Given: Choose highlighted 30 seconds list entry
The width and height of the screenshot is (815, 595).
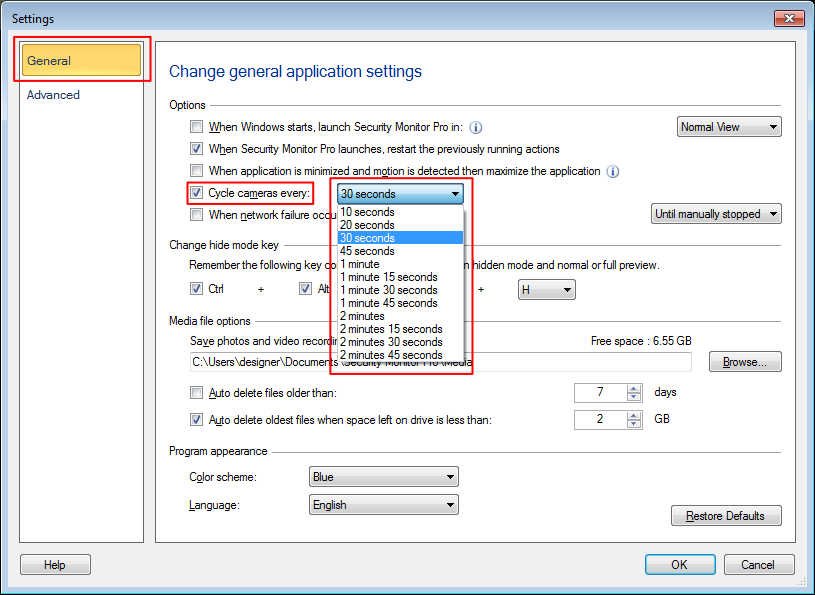Looking at the screenshot, I should 400,238.
